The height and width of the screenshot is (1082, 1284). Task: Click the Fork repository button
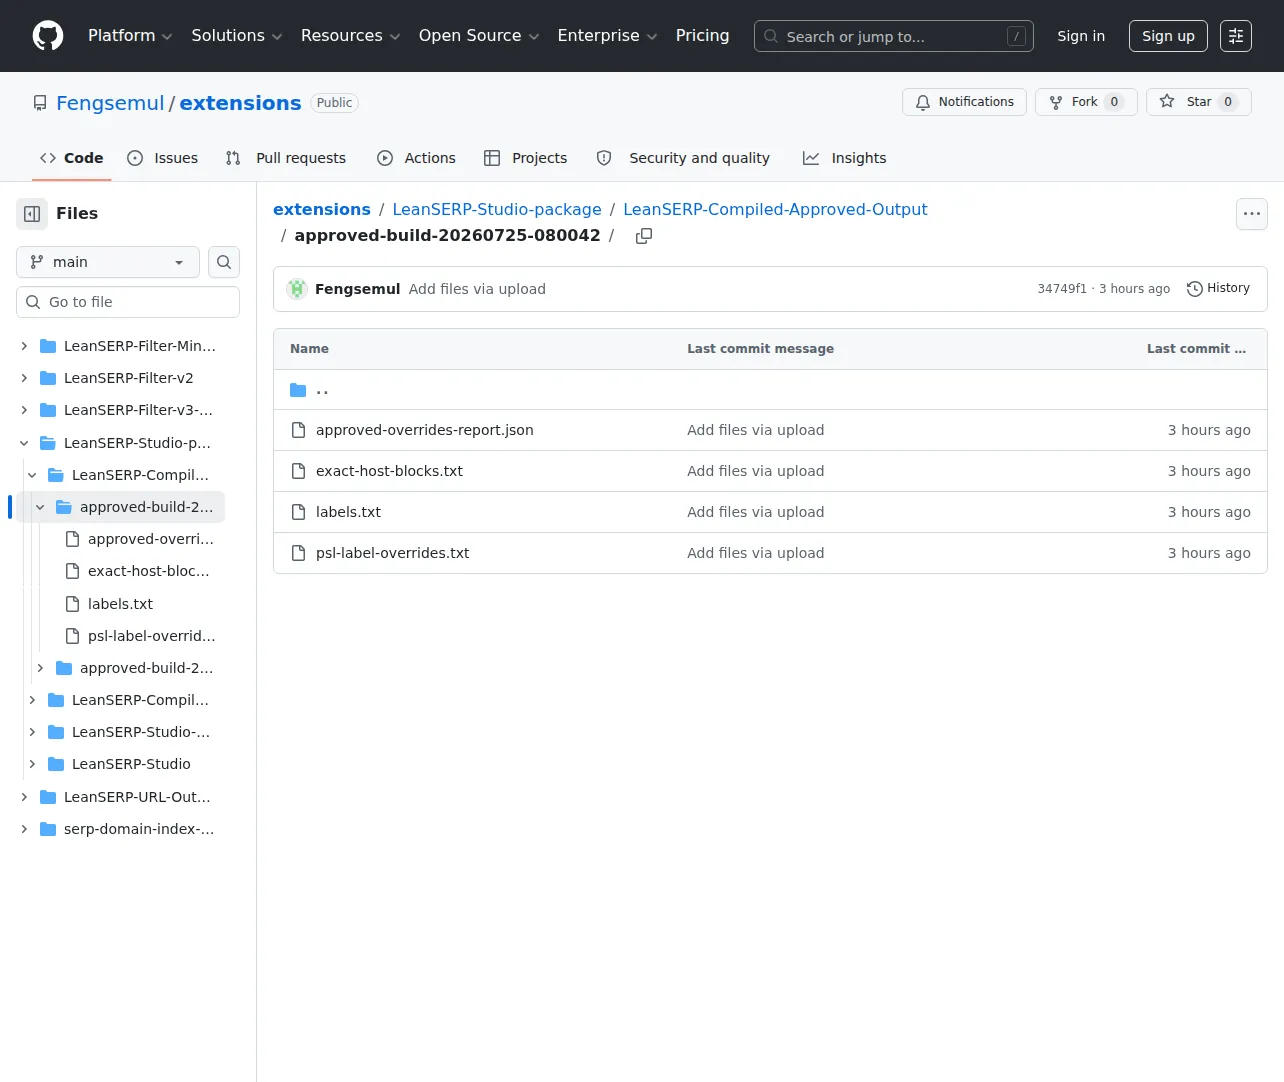pyautogui.click(x=1086, y=102)
